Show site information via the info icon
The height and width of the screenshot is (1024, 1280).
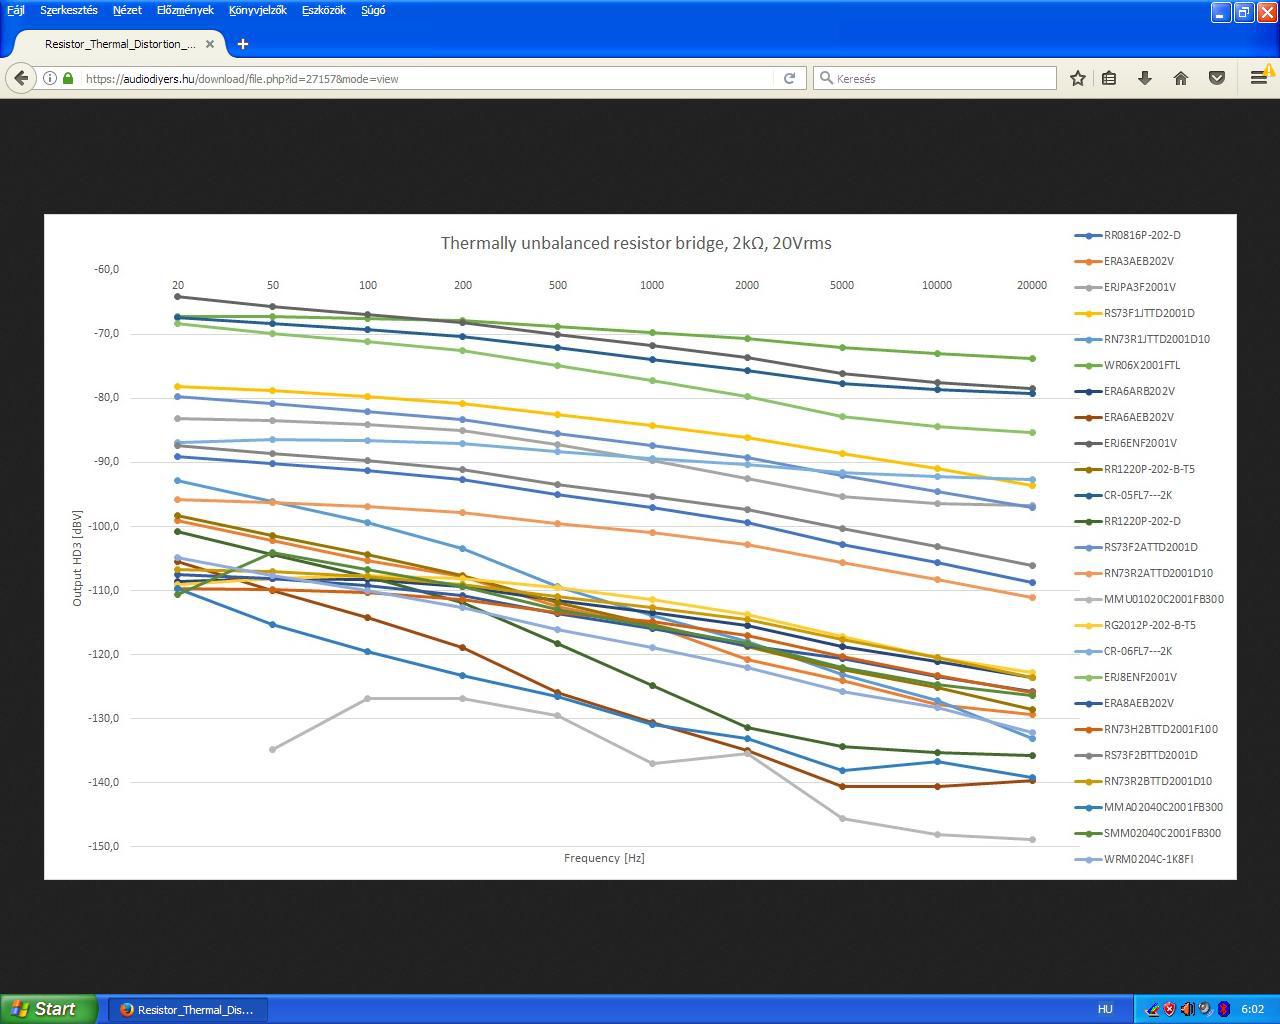(x=49, y=78)
